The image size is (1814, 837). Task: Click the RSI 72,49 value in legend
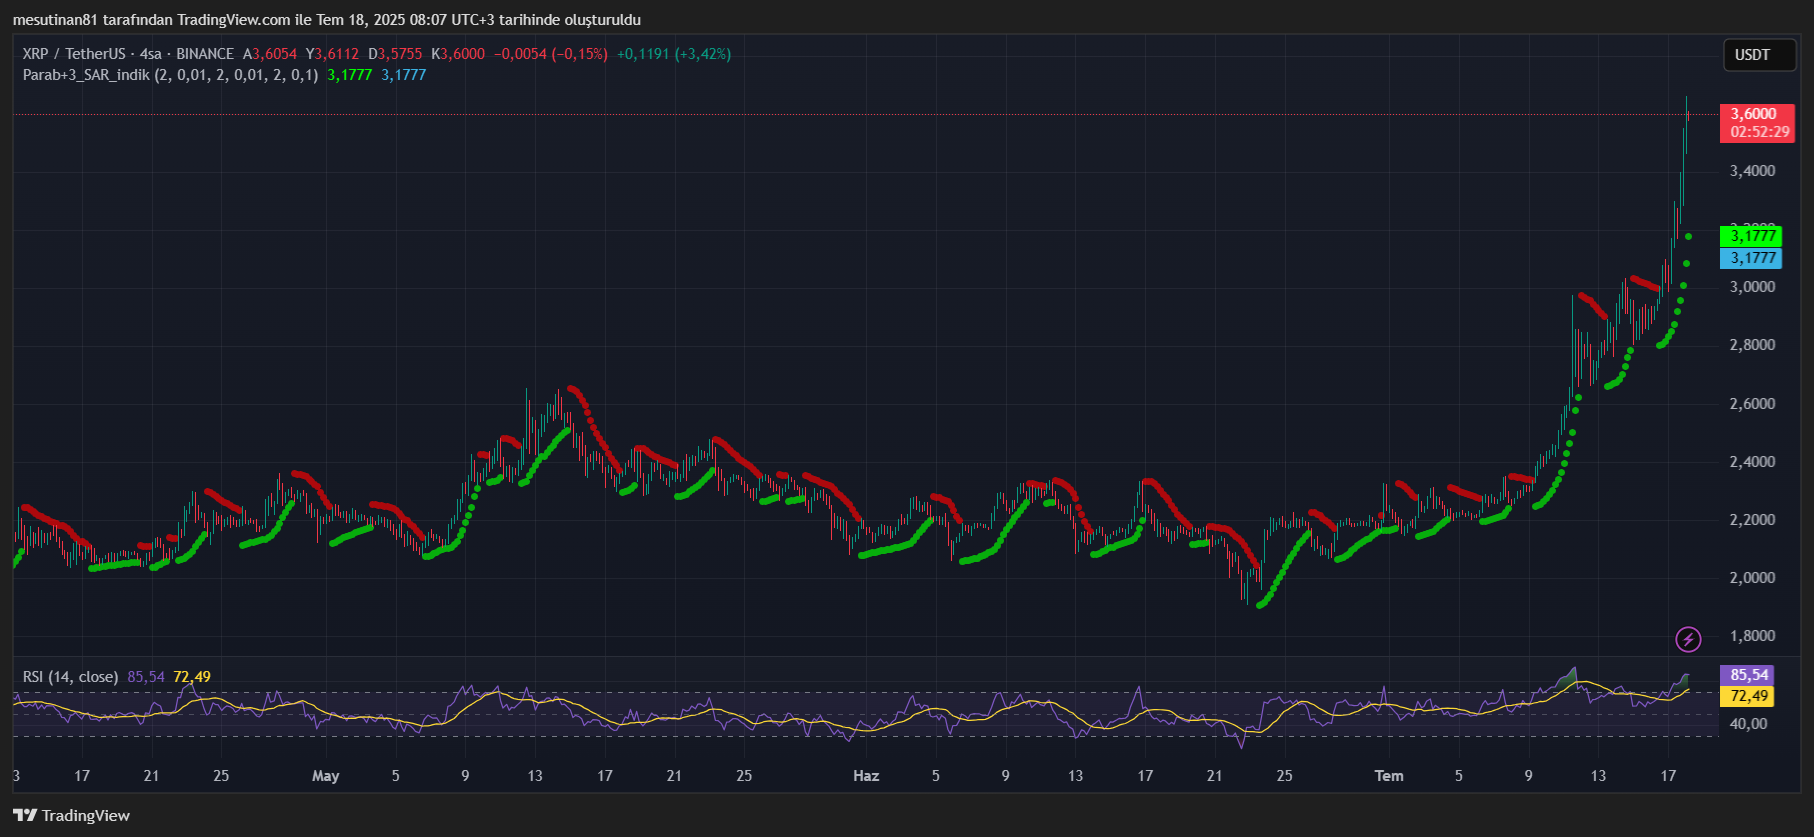click(192, 677)
